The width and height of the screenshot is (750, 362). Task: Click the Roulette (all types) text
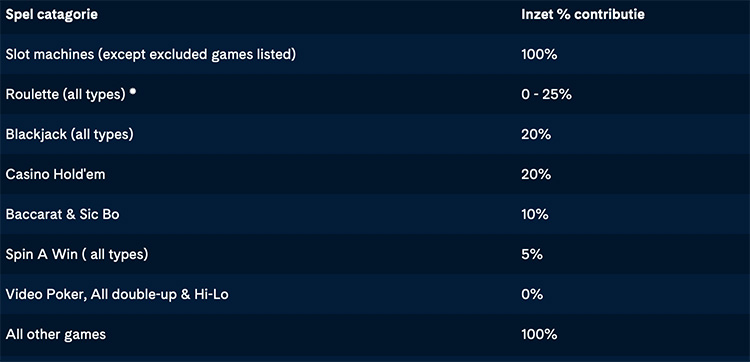coord(66,95)
